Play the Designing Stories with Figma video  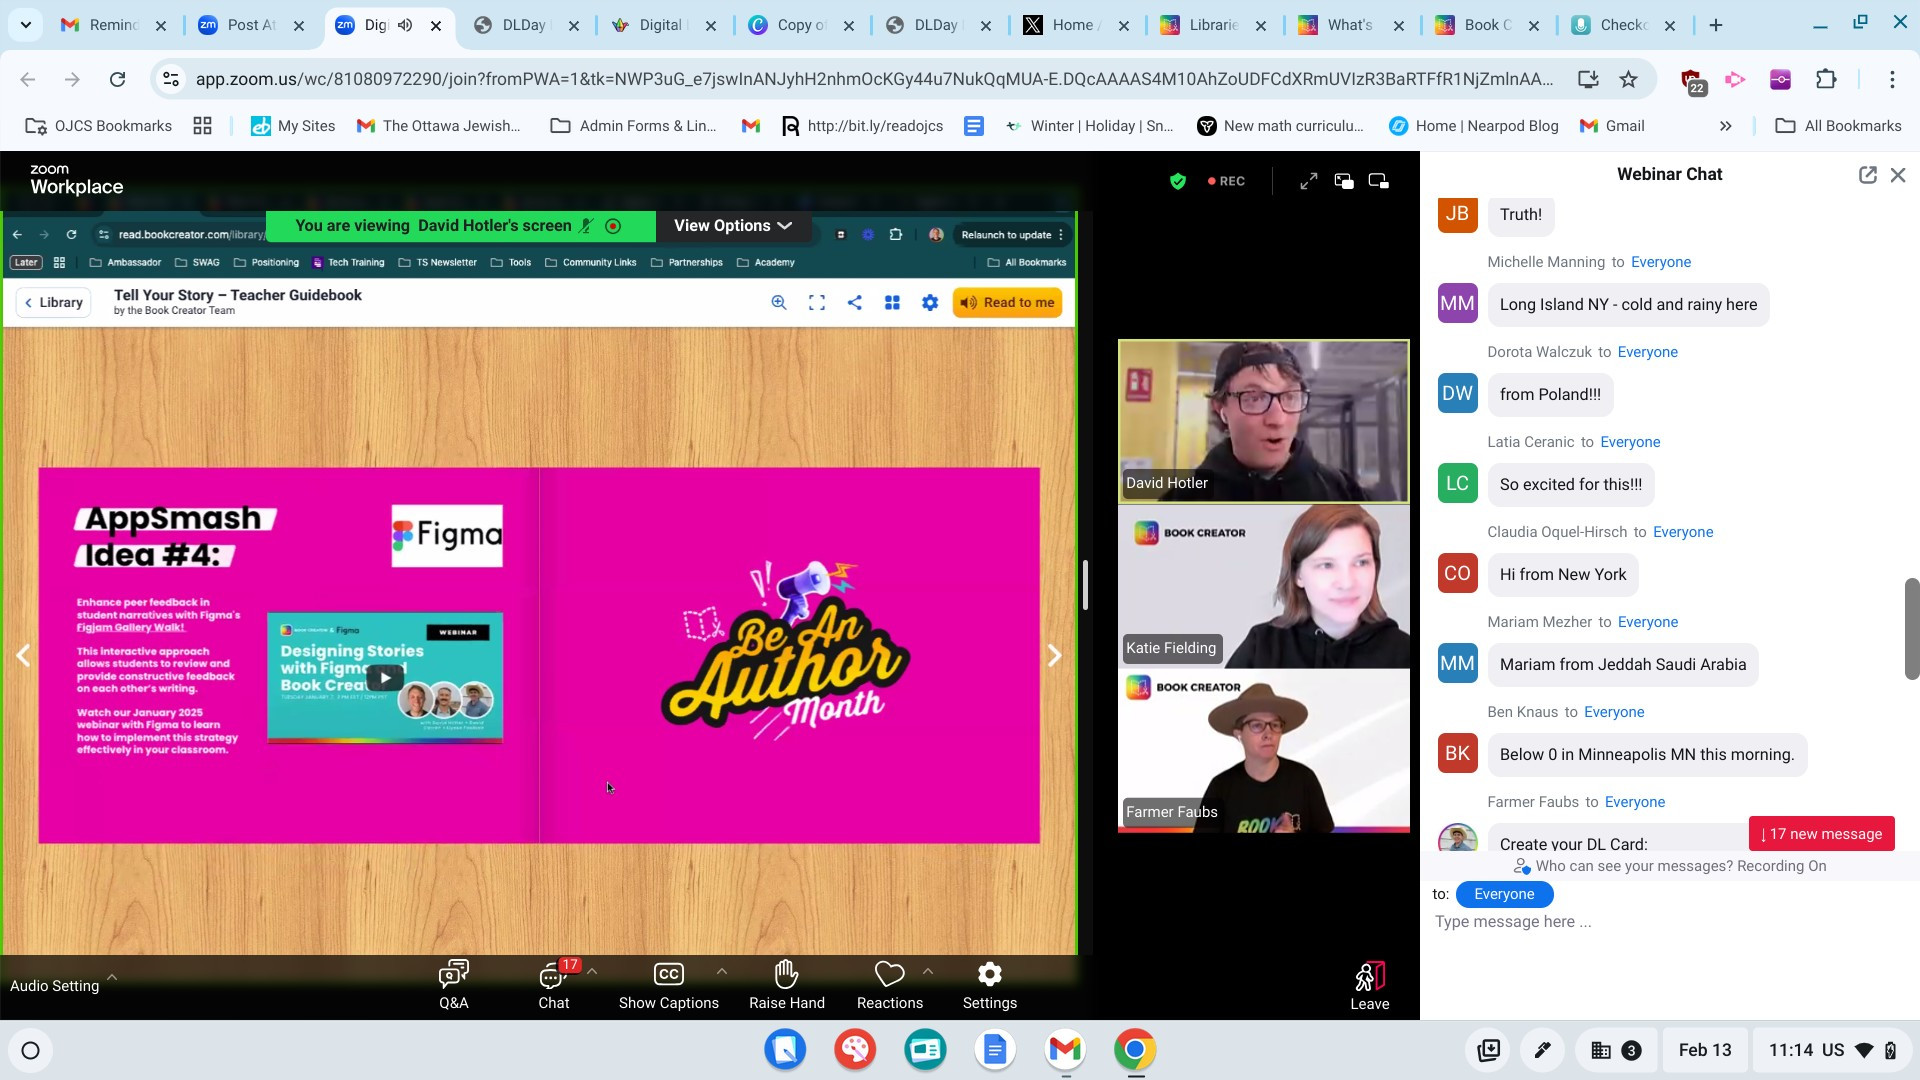coord(384,678)
